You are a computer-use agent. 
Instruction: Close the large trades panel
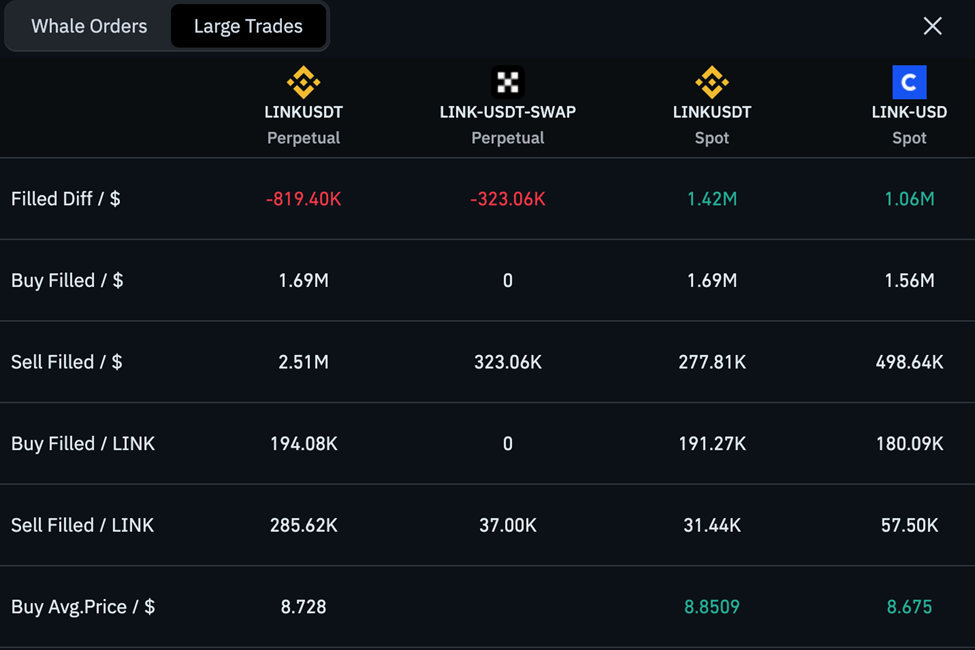tap(932, 26)
